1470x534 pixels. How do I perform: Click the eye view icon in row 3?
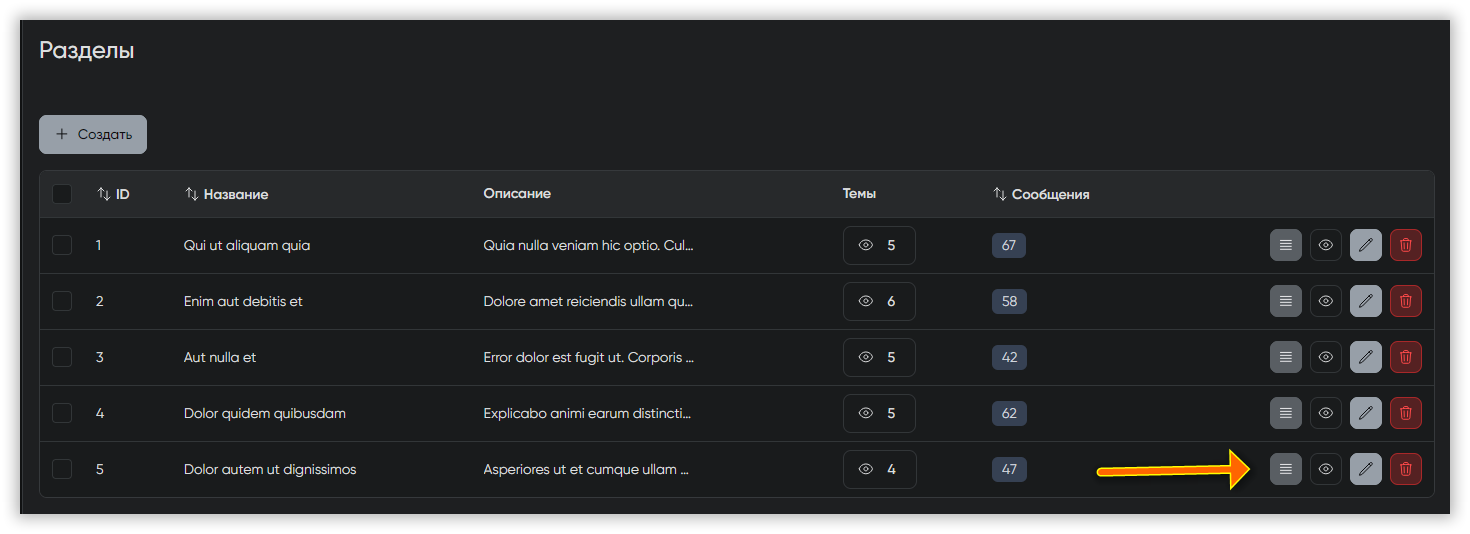[x=1325, y=357]
